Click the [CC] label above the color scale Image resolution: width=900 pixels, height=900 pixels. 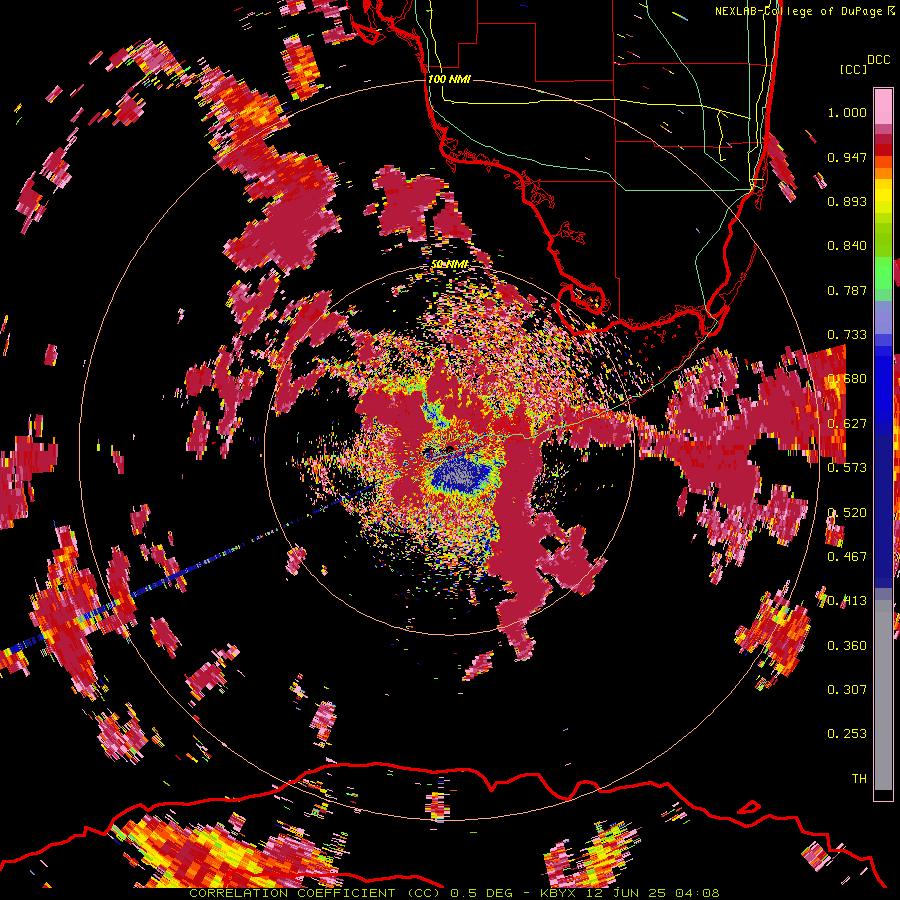coord(852,69)
